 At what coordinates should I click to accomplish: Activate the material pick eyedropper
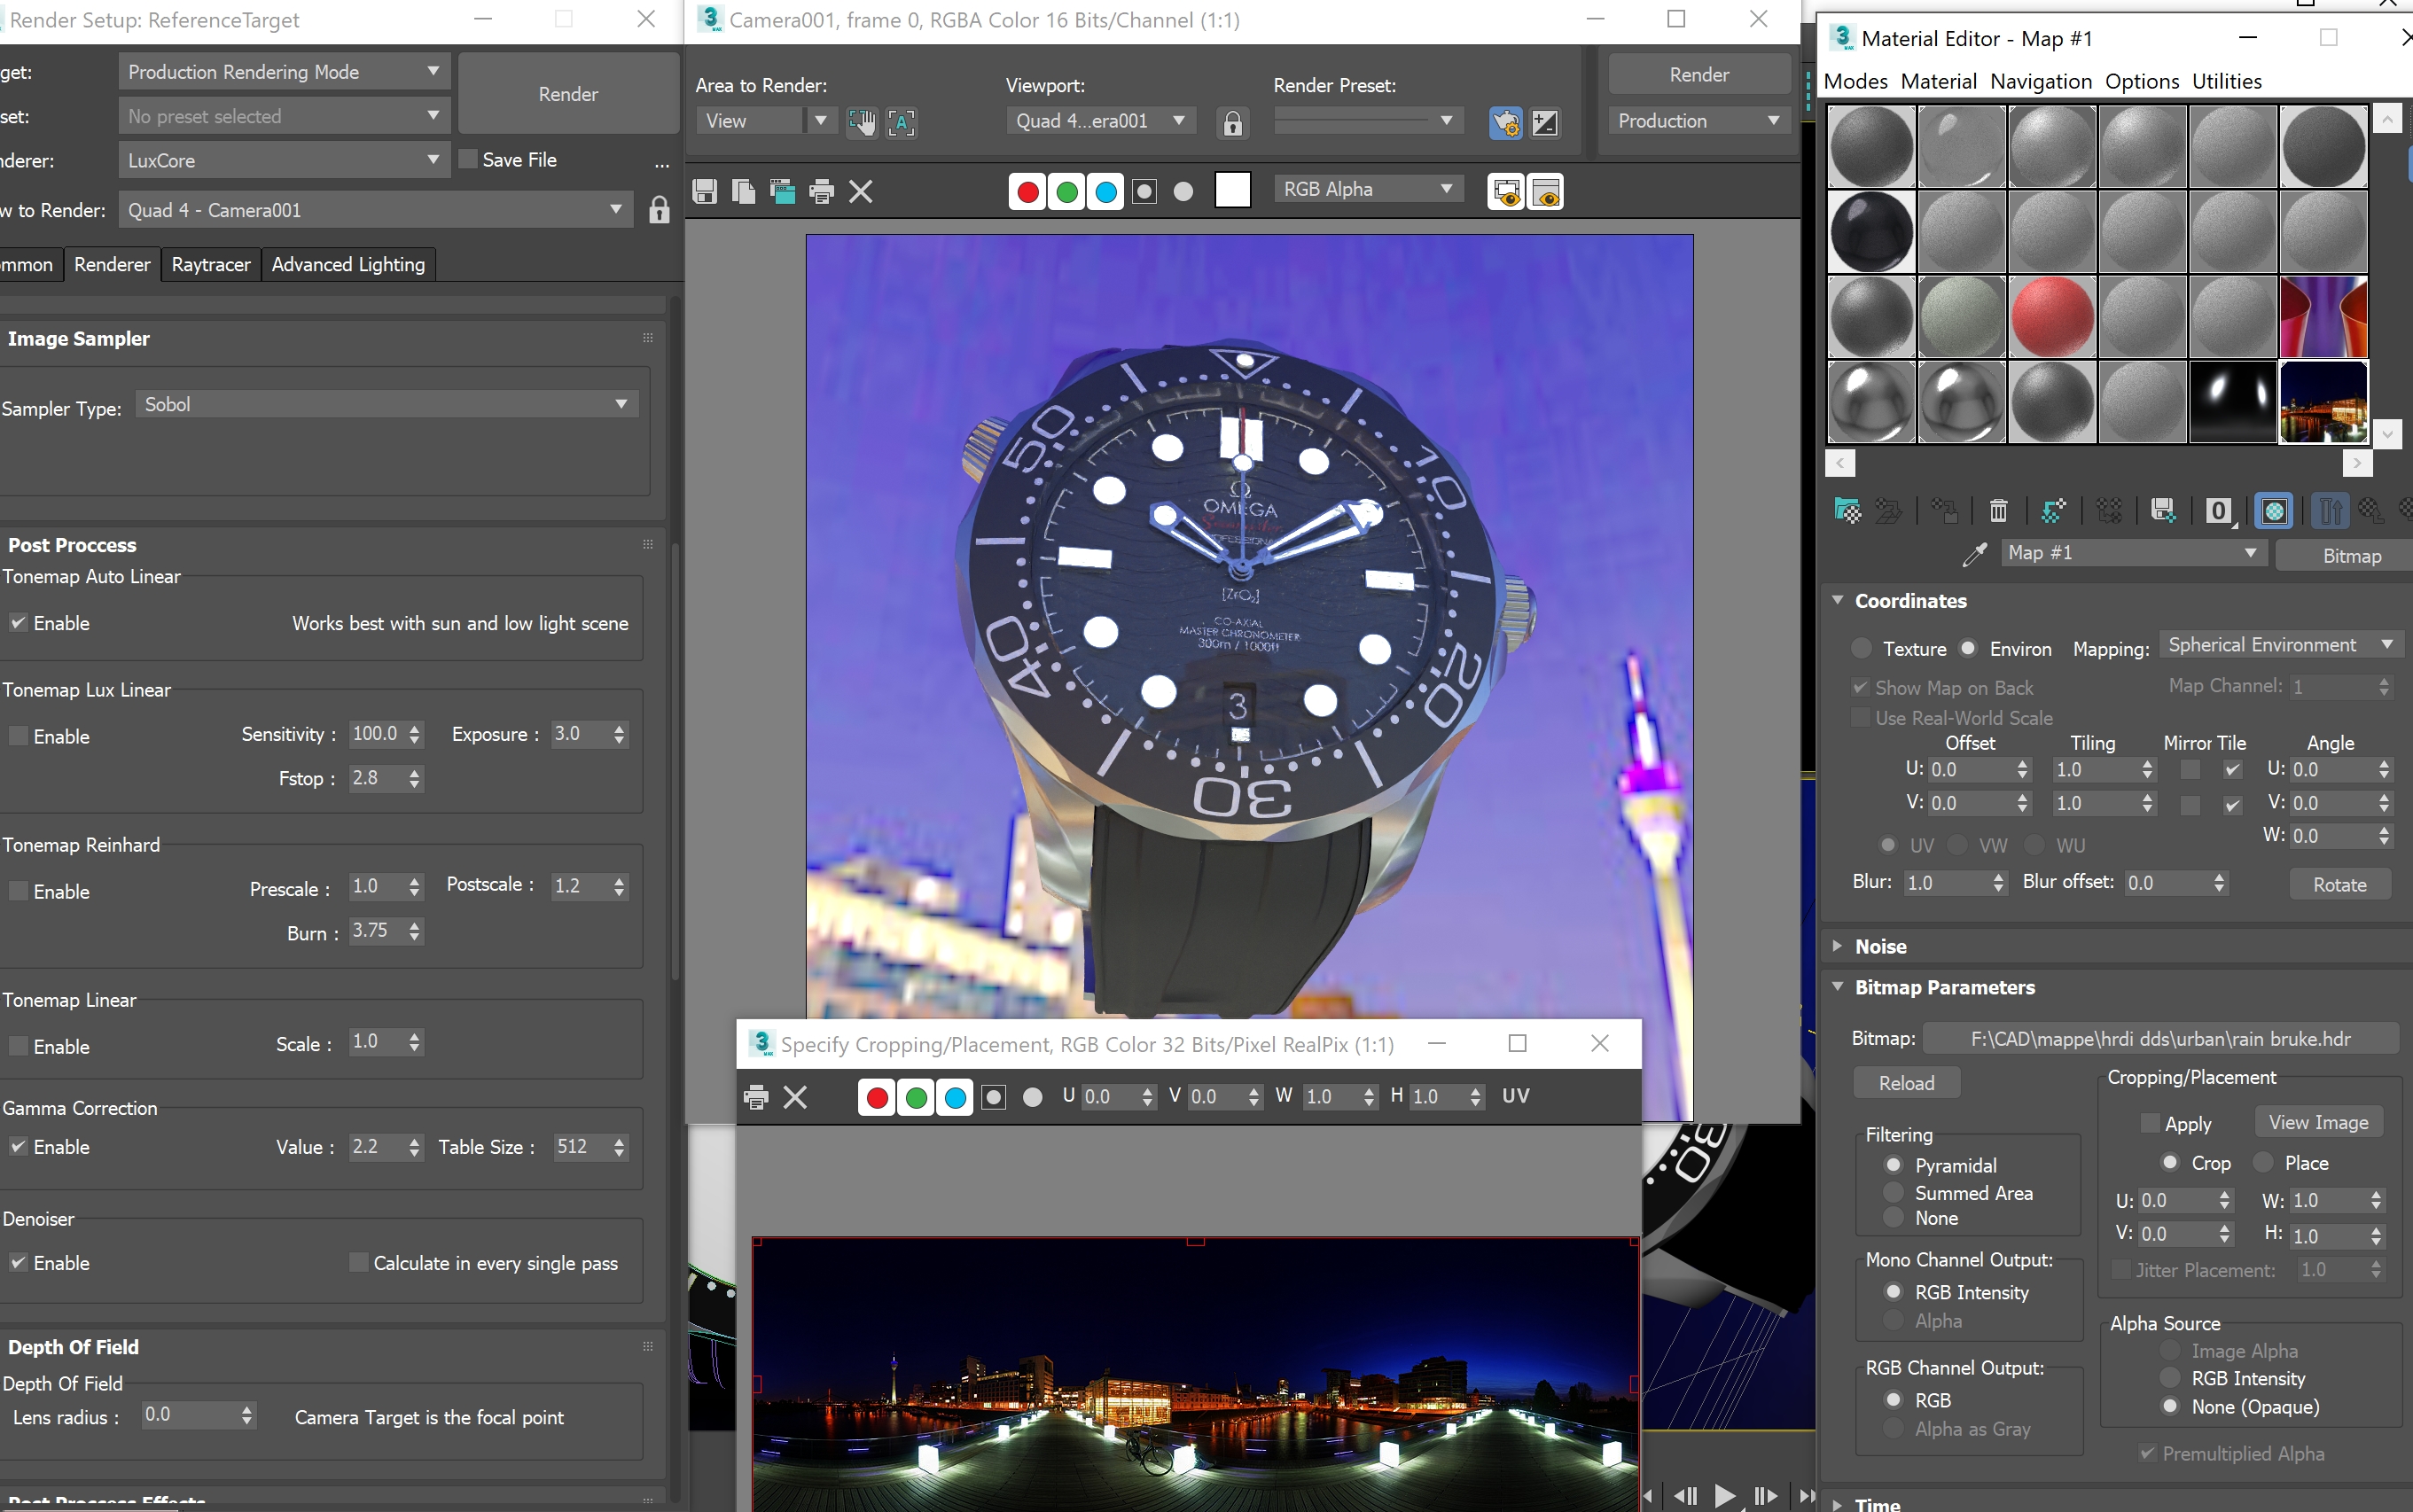click(x=1976, y=555)
